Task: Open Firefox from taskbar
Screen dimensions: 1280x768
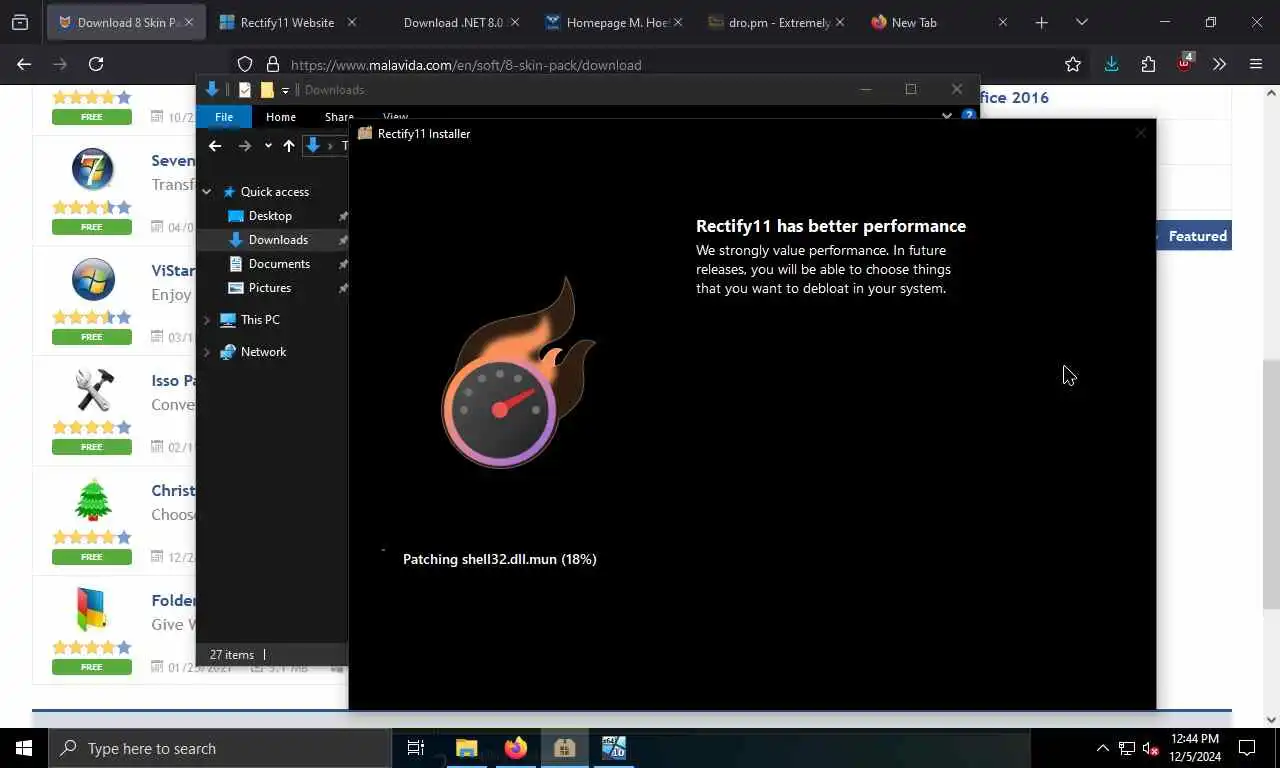Action: click(x=516, y=748)
